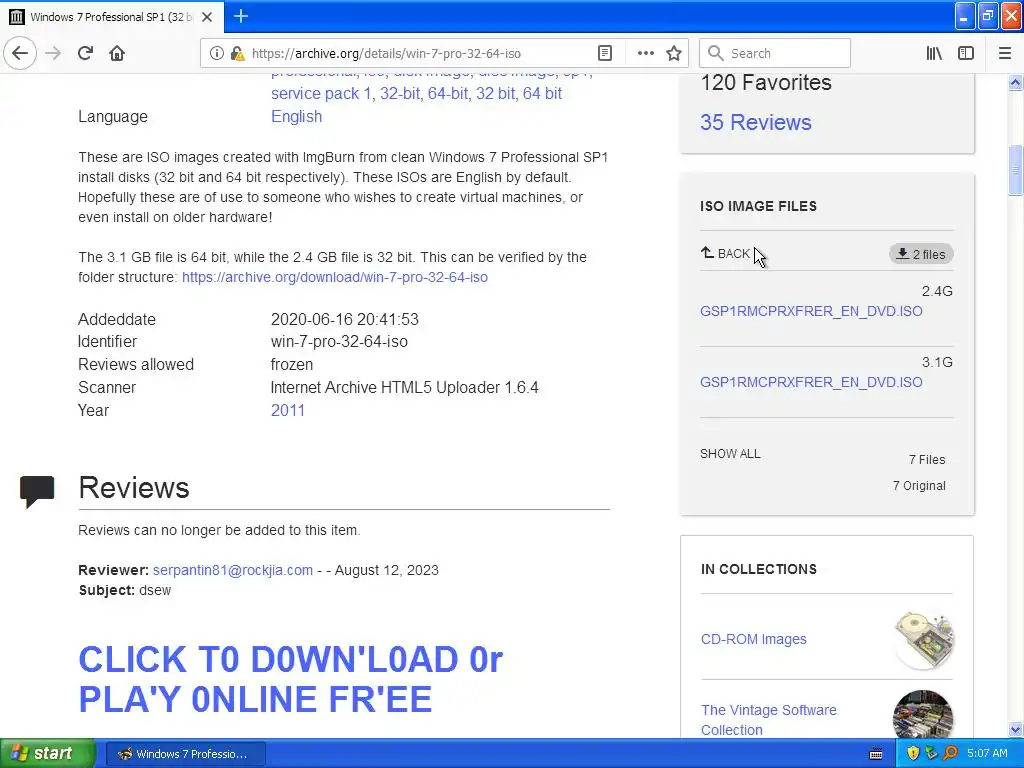Bookmark this page with the star
Screen dimensions: 1024x768
[x=674, y=53]
